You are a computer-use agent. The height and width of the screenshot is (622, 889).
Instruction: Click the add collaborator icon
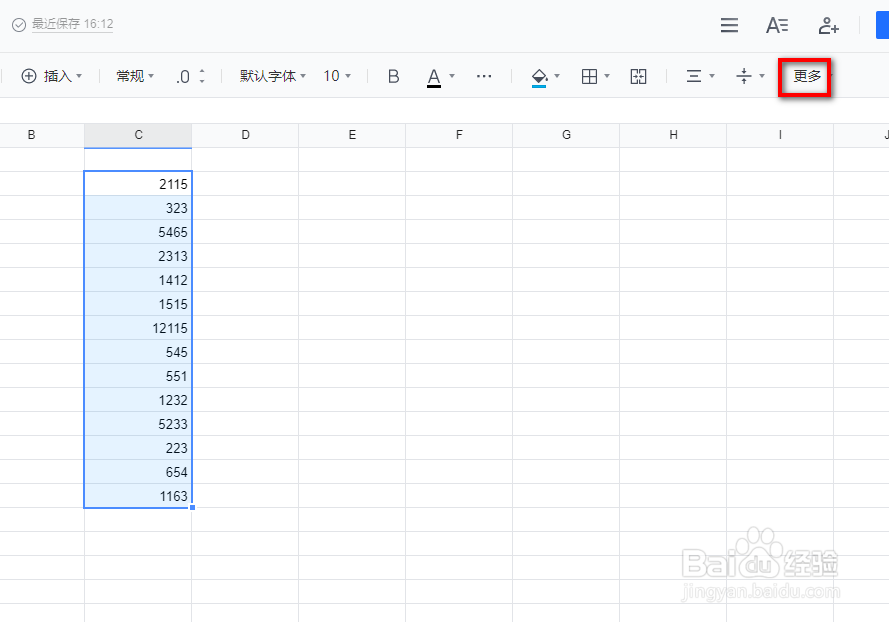pyautogui.click(x=828, y=26)
